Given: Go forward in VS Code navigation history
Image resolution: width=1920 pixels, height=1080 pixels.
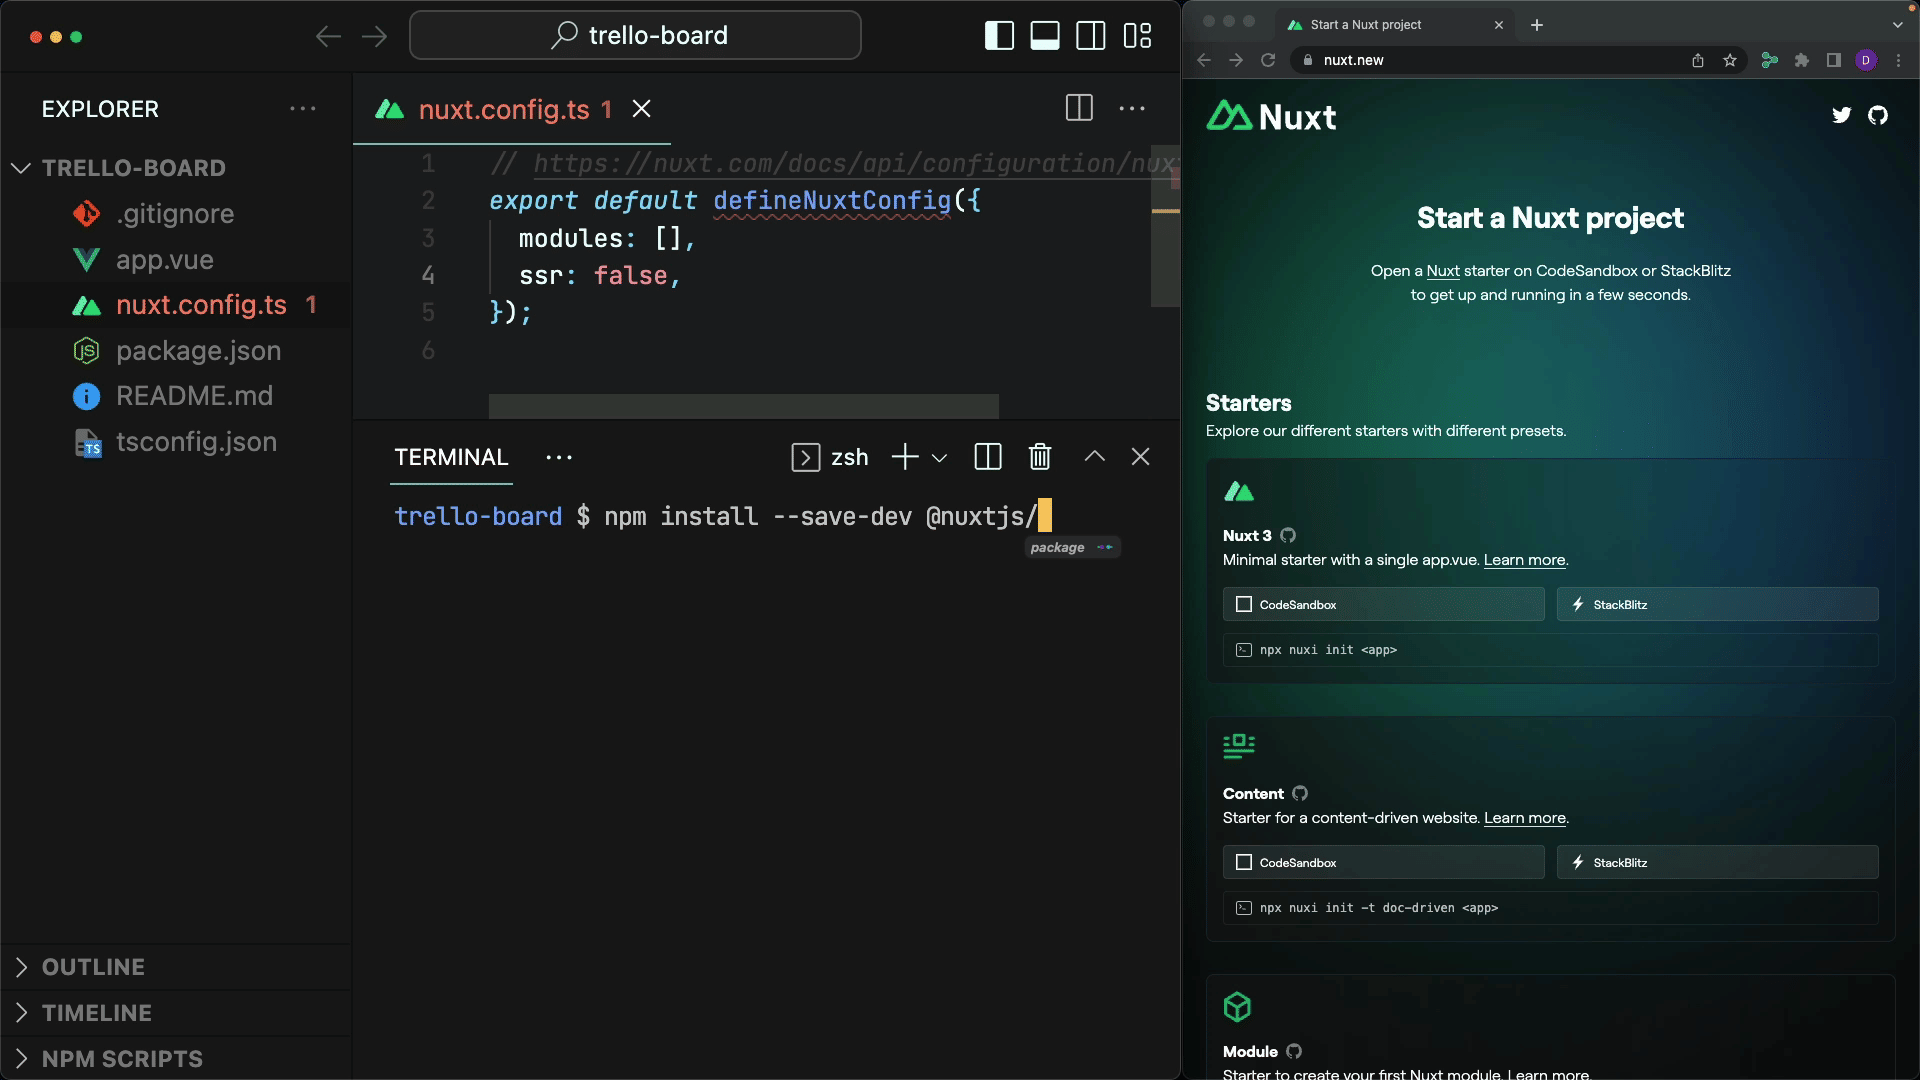Looking at the screenshot, I should click(374, 37).
